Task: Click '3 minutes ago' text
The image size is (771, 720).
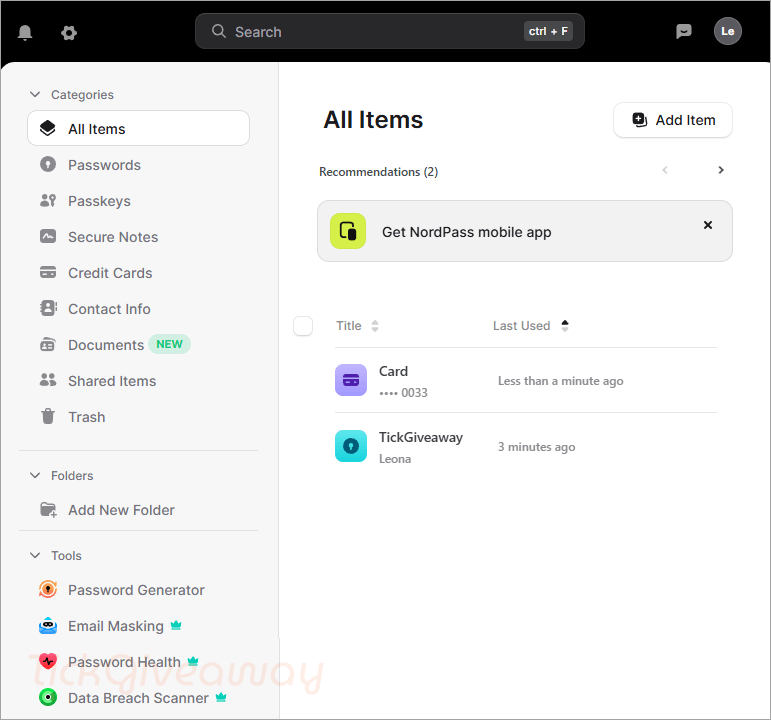Action: (x=536, y=447)
